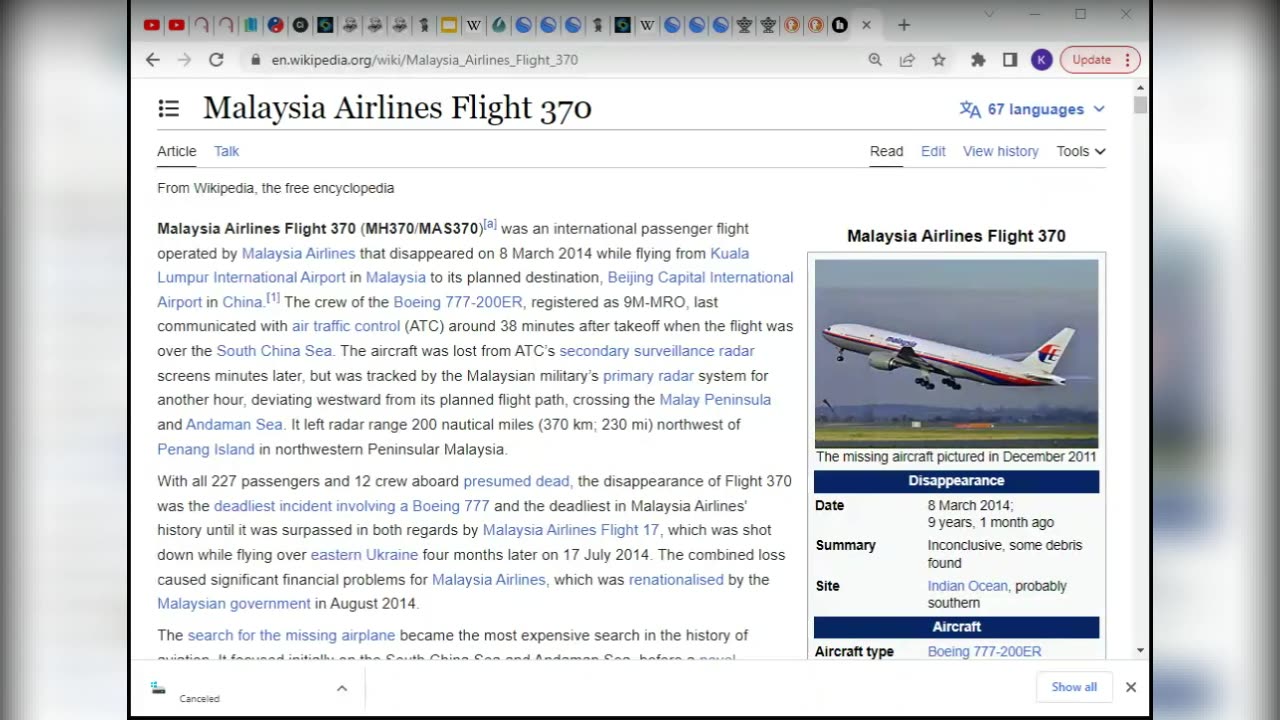The width and height of the screenshot is (1280, 720).
Task: Reload the Wikipedia page
Action: pos(216,60)
